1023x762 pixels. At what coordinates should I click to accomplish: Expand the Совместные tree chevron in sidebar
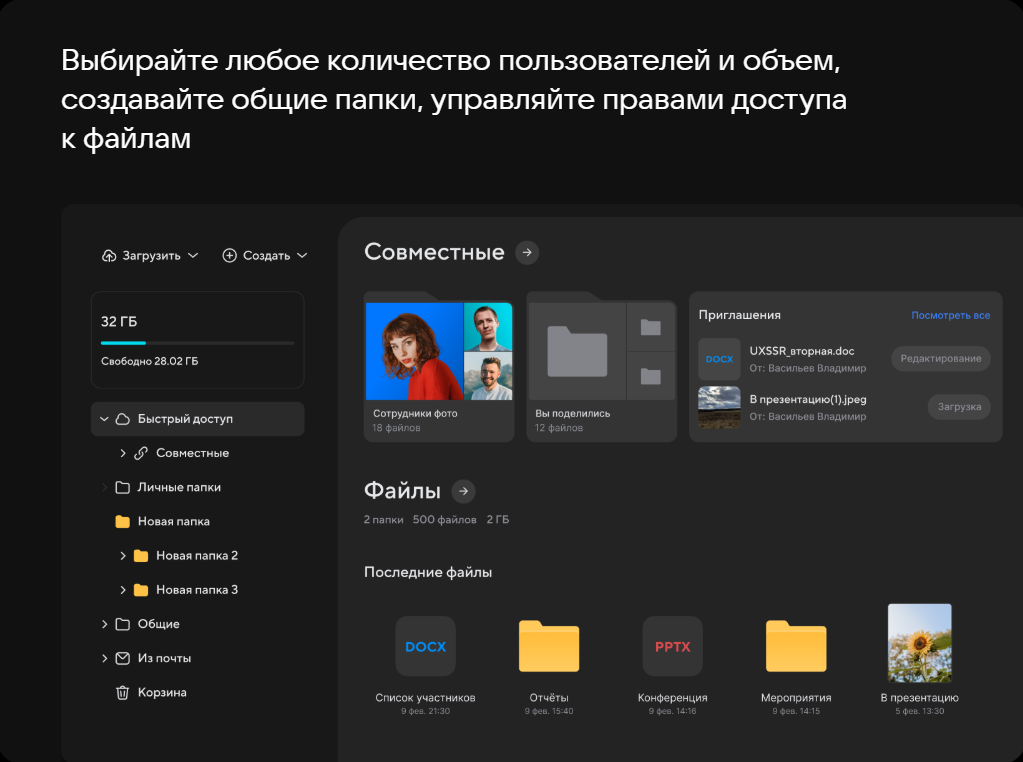pos(123,453)
